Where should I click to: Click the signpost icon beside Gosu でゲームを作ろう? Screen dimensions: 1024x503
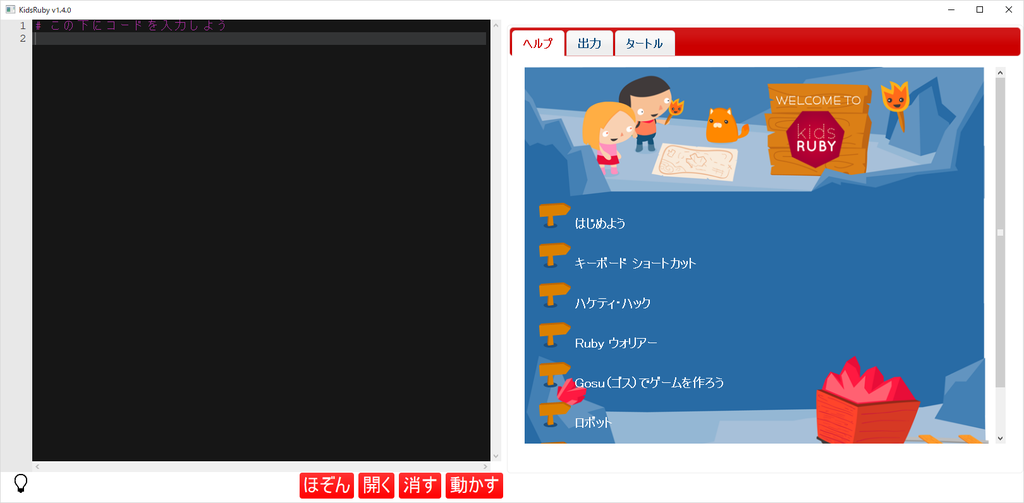click(x=554, y=375)
